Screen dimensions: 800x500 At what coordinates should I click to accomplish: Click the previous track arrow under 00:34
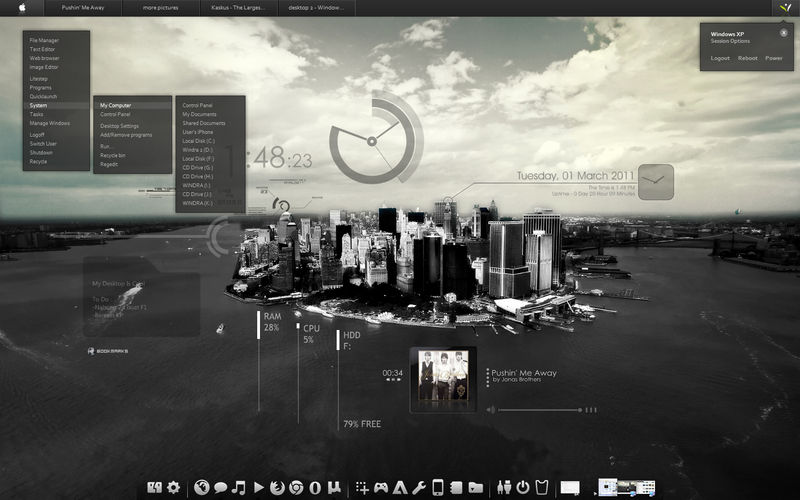point(388,380)
